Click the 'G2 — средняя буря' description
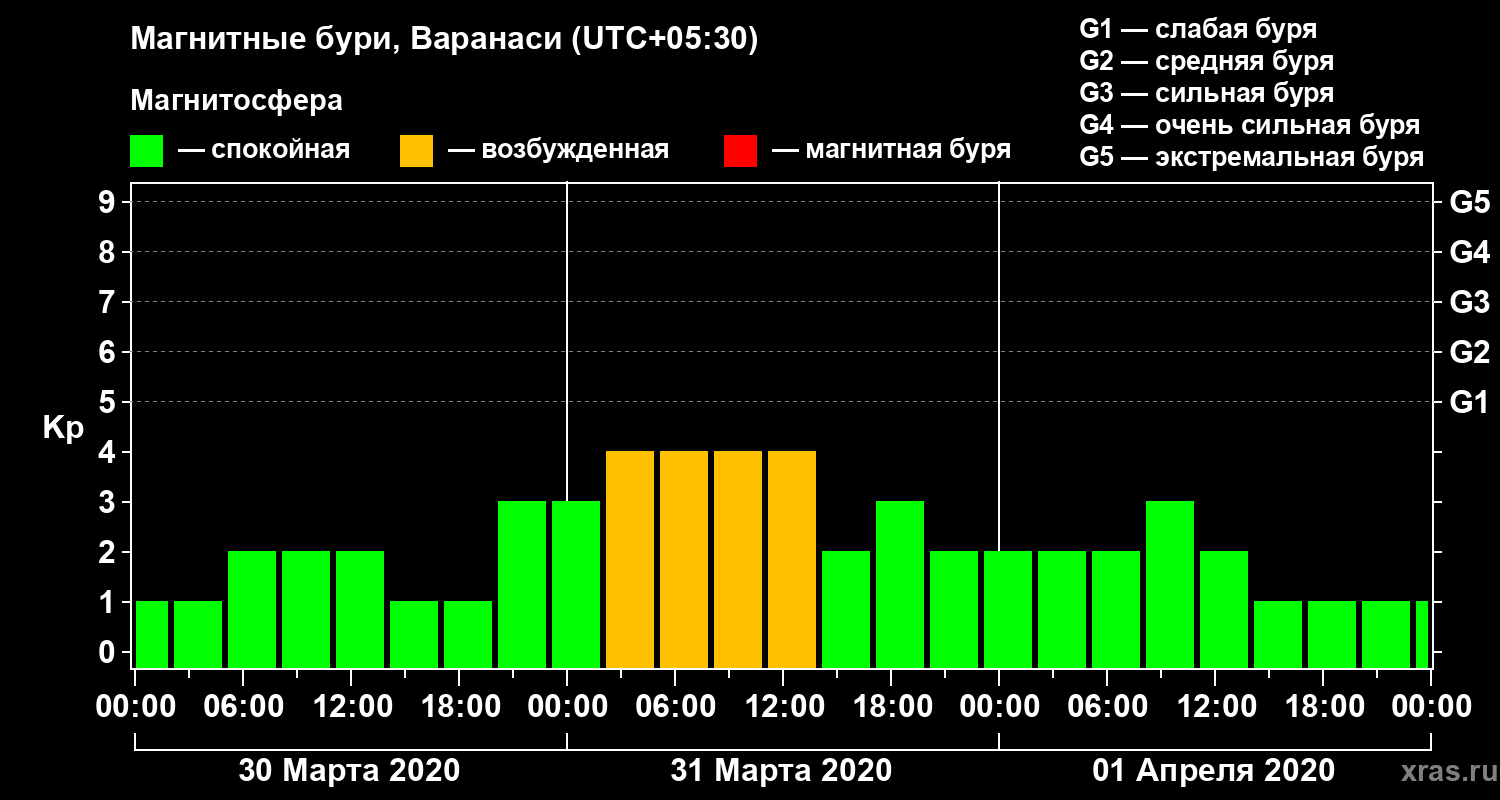This screenshot has height=800, width=1500. (x=1206, y=61)
